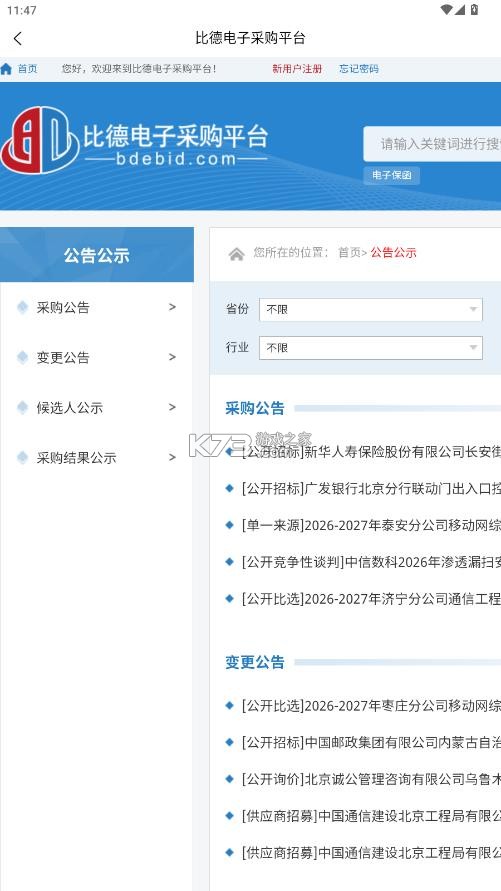Open 北京诚公管理咨询 inquiry notice

[x=371, y=779]
